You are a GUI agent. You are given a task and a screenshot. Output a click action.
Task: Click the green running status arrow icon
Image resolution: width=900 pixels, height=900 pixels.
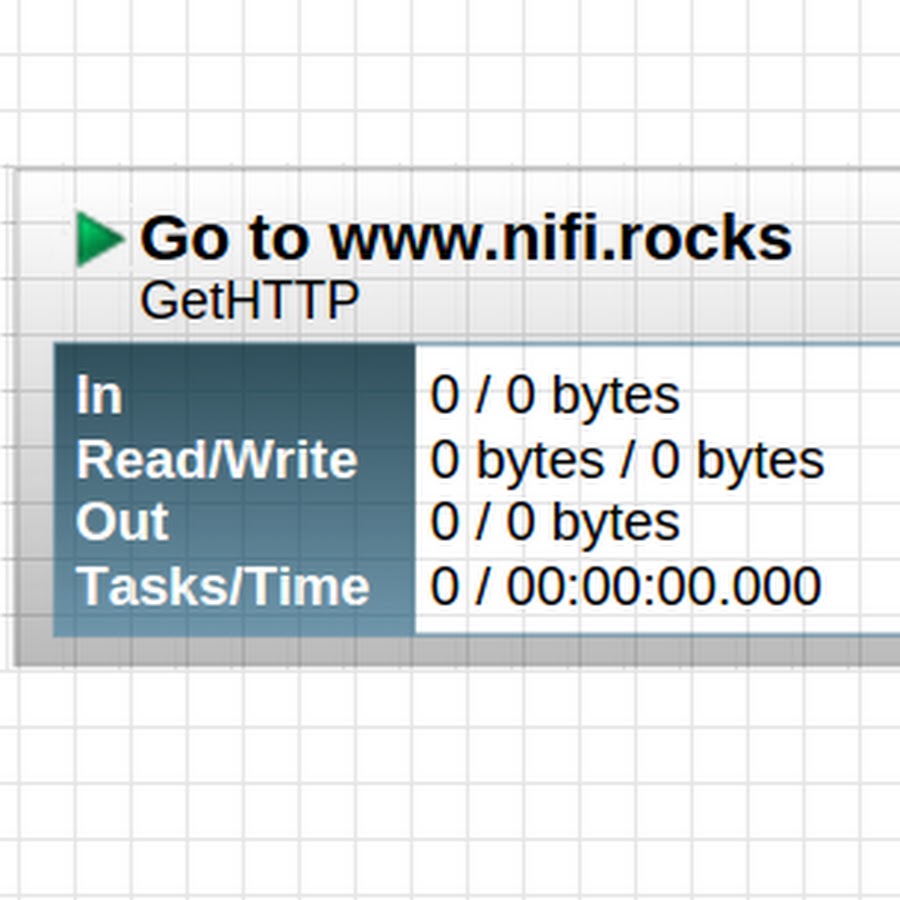pos(99,239)
